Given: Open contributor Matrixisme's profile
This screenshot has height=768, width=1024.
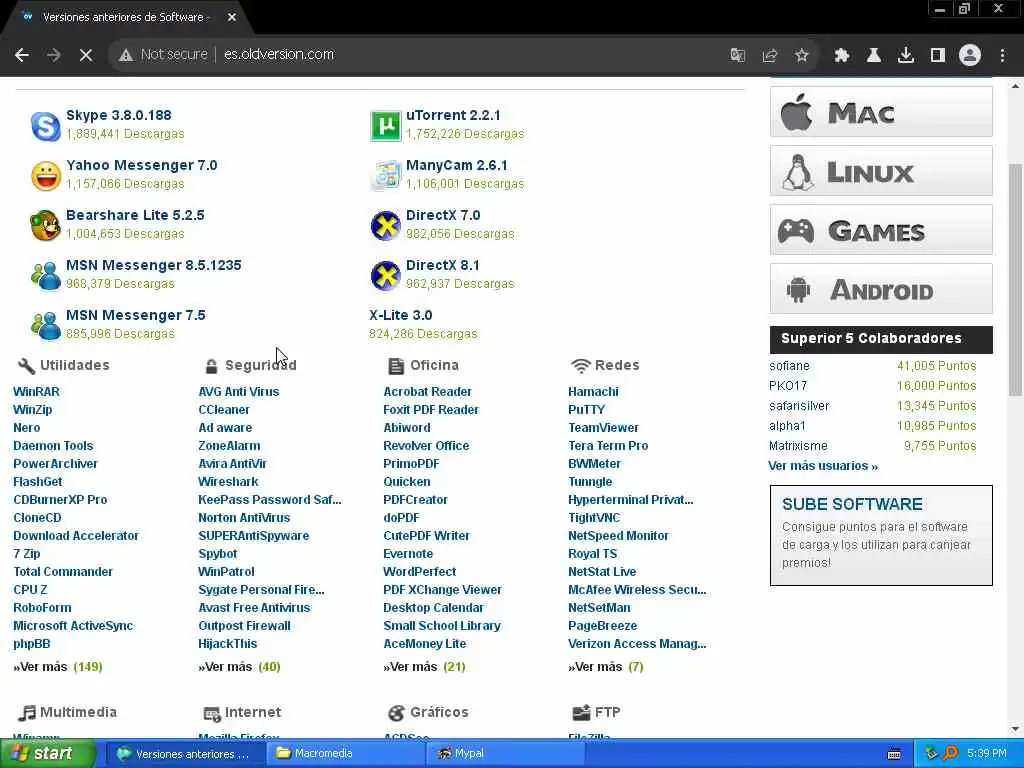Looking at the screenshot, I should point(798,446).
